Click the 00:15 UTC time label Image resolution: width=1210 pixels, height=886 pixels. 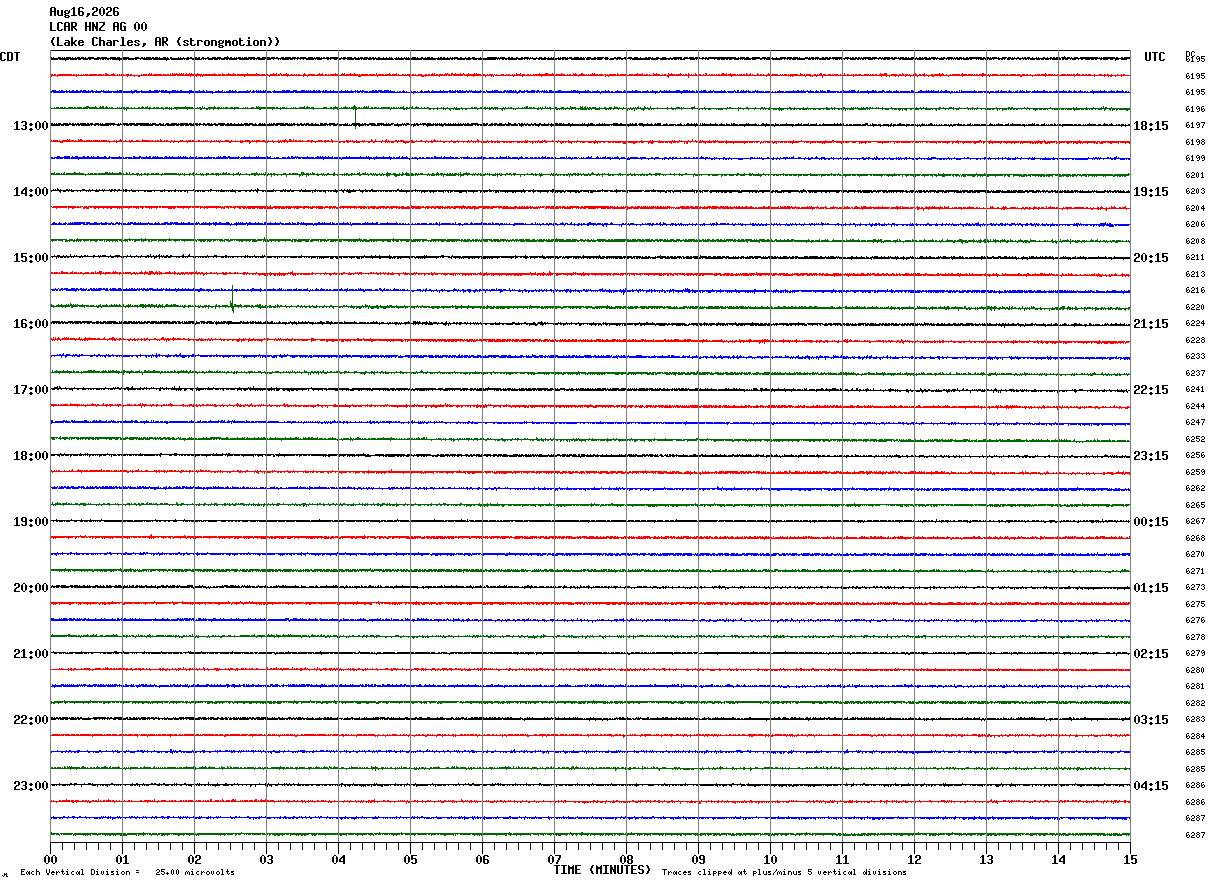(x=1151, y=522)
